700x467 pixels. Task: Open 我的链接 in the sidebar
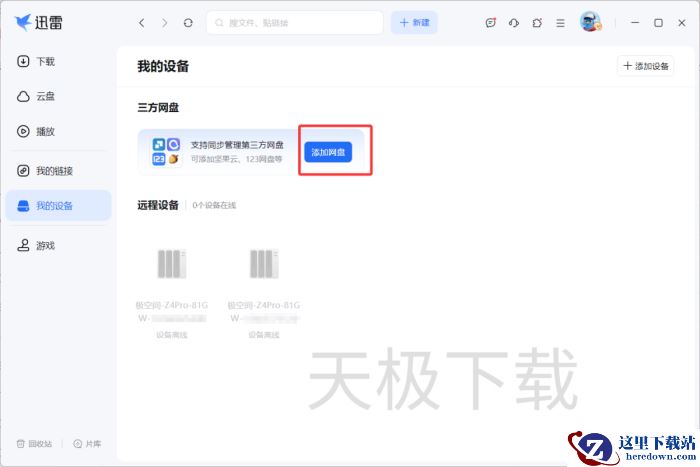58,171
